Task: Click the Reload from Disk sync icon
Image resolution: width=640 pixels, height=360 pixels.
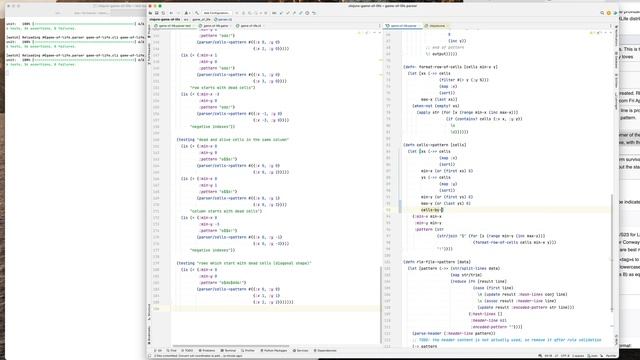Action: (x=163, y=13)
